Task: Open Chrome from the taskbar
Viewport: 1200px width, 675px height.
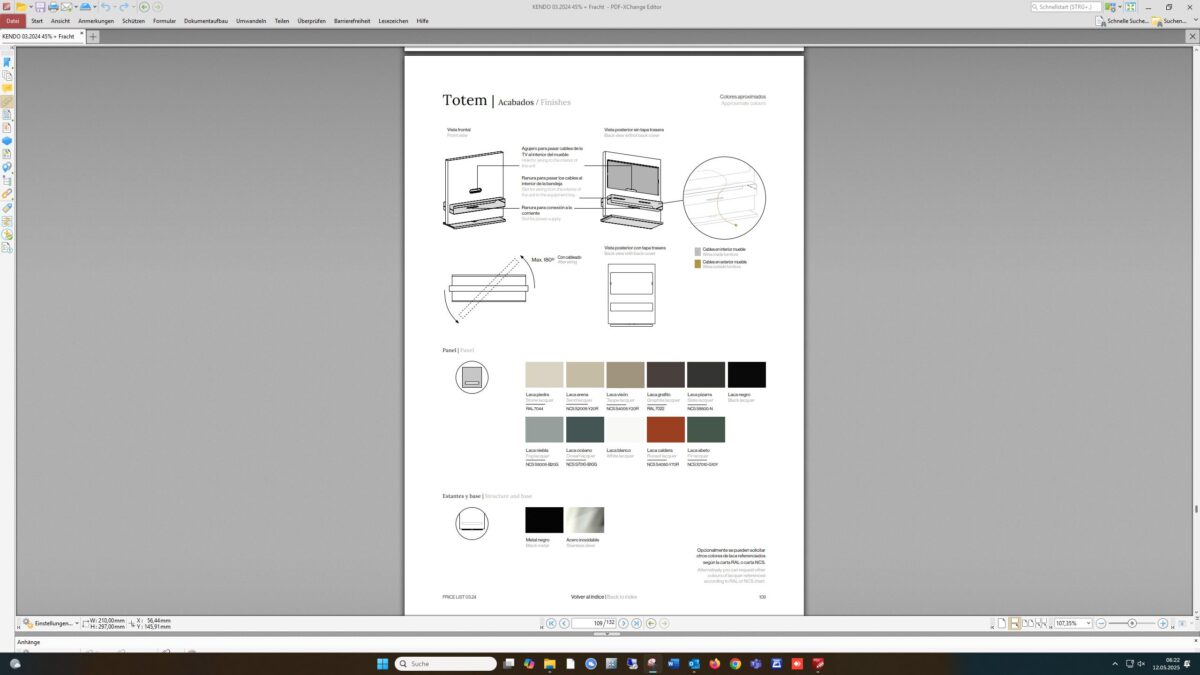Action: (735, 663)
